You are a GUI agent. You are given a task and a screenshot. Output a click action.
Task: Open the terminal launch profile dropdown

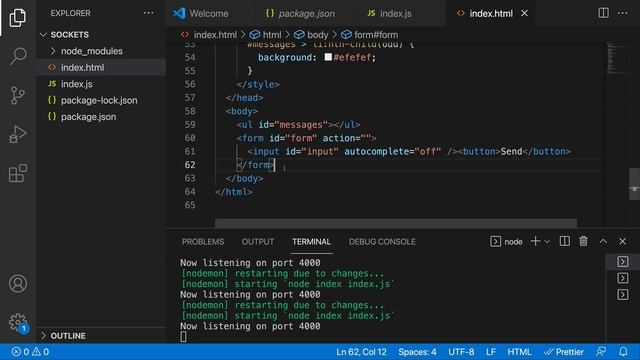(547, 242)
